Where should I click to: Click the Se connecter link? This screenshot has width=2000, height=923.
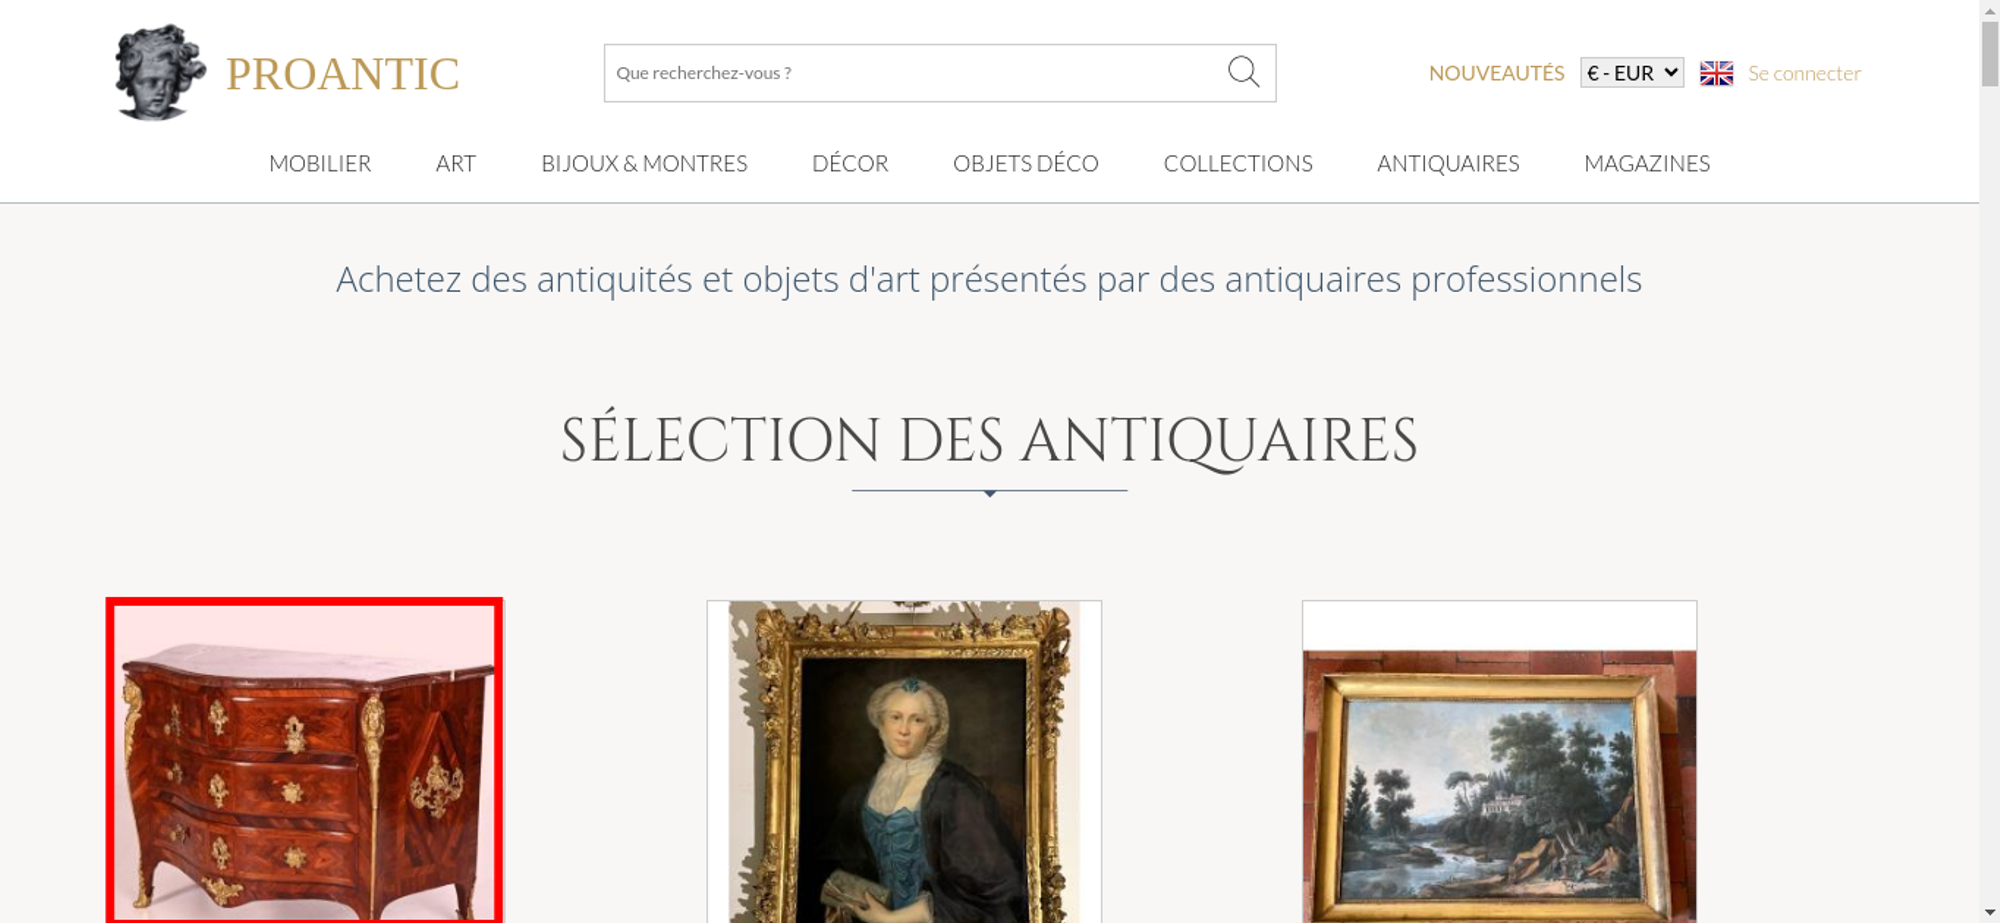click(x=1804, y=73)
